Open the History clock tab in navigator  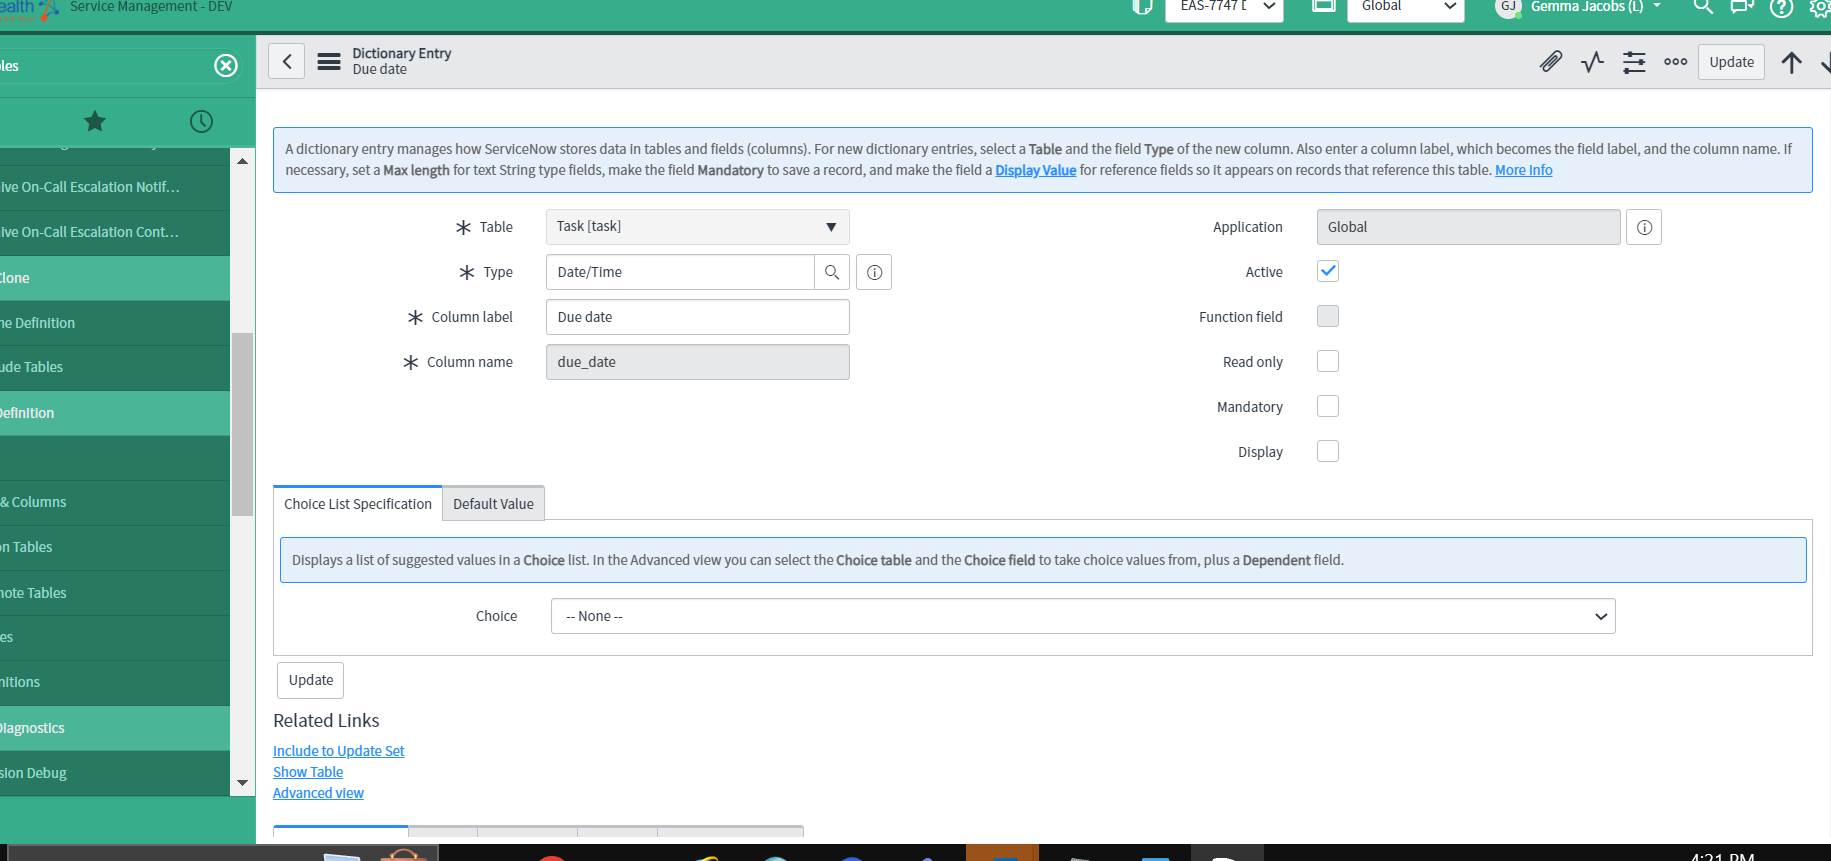point(201,122)
